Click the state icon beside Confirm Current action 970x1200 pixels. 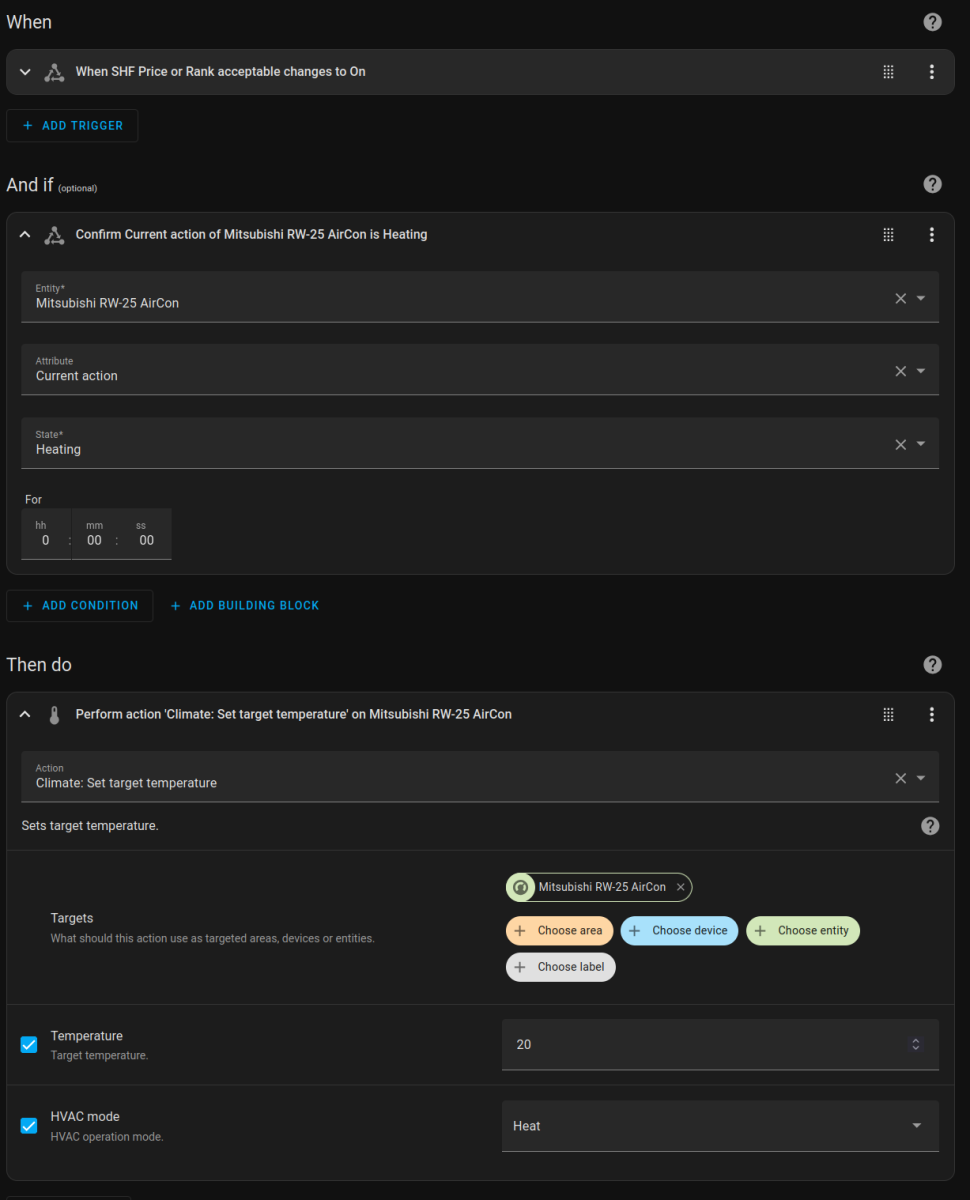click(54, 235)
